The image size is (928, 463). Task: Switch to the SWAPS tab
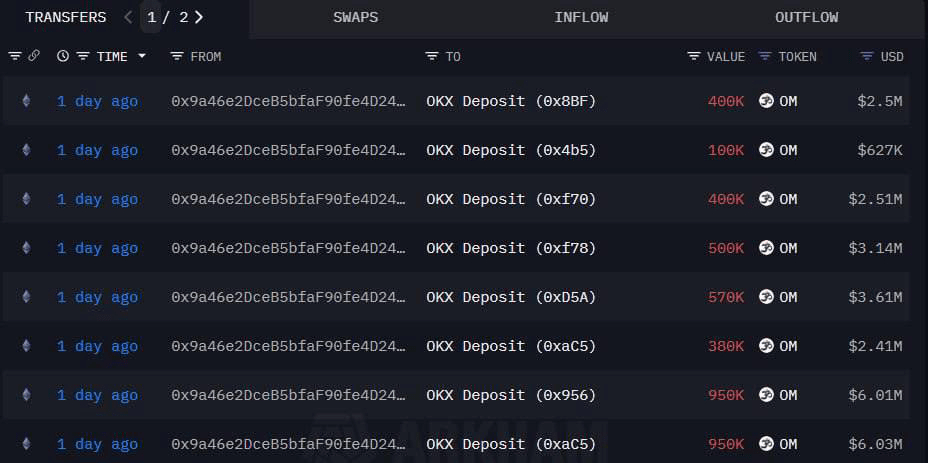356,18
